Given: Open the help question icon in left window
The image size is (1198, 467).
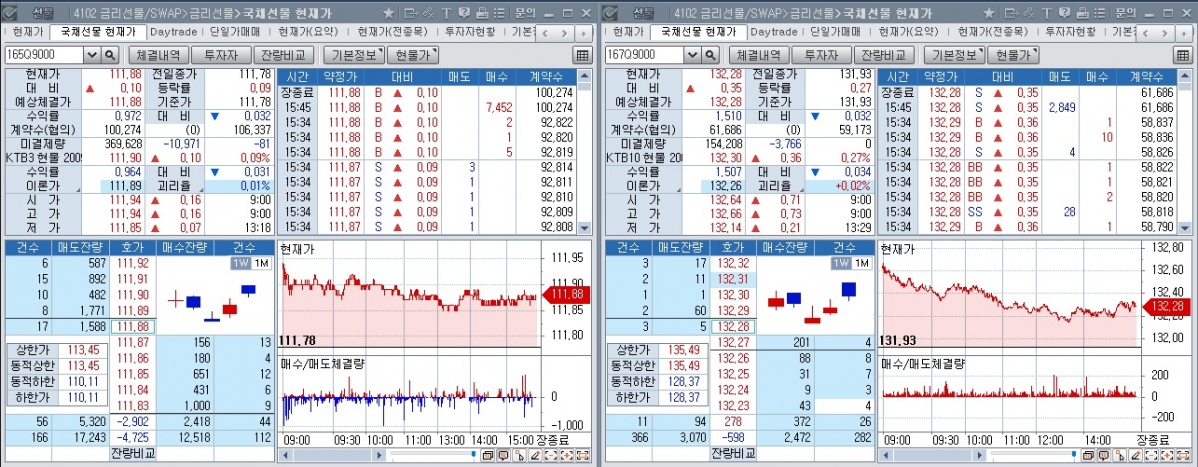Looking at the screenshot, I should 463,13.
